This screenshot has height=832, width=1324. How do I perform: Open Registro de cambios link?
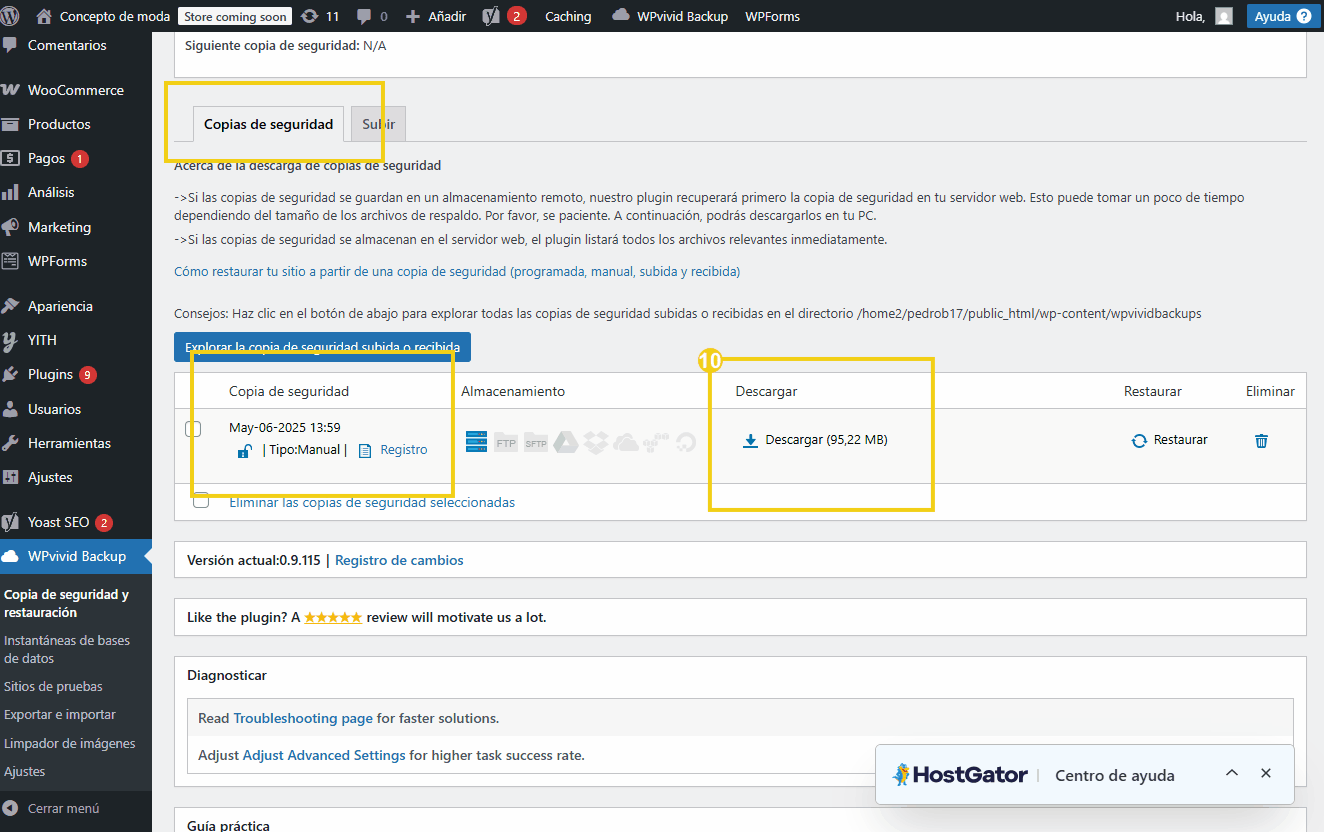tap(399, 560)
